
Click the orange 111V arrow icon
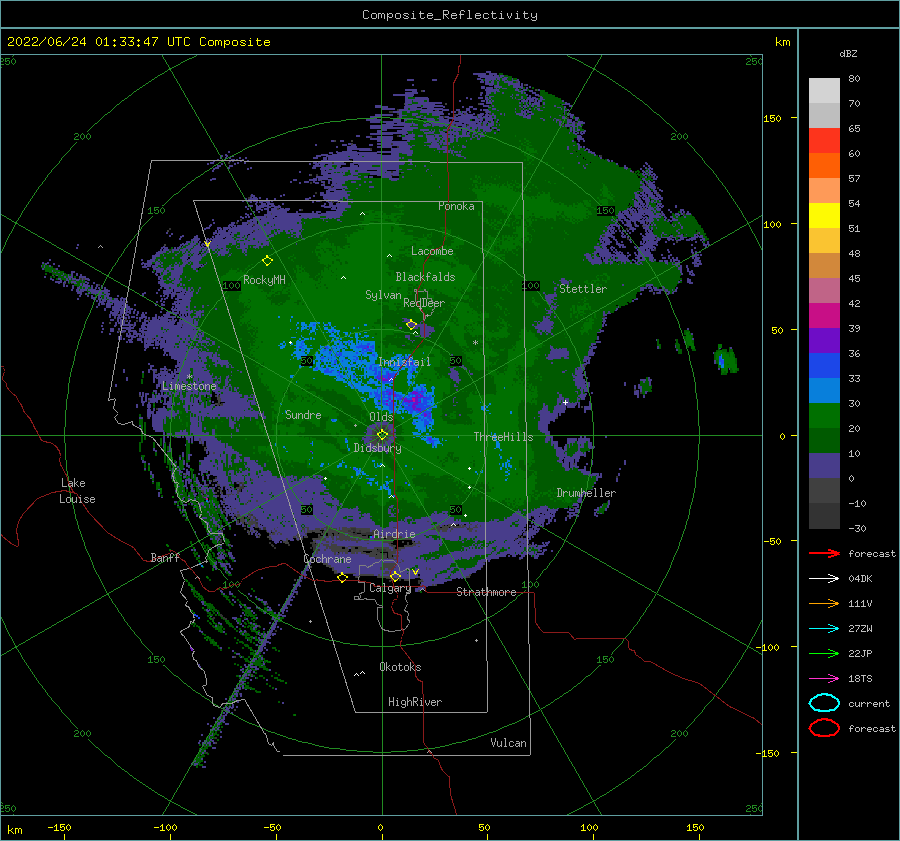(824, 603)
